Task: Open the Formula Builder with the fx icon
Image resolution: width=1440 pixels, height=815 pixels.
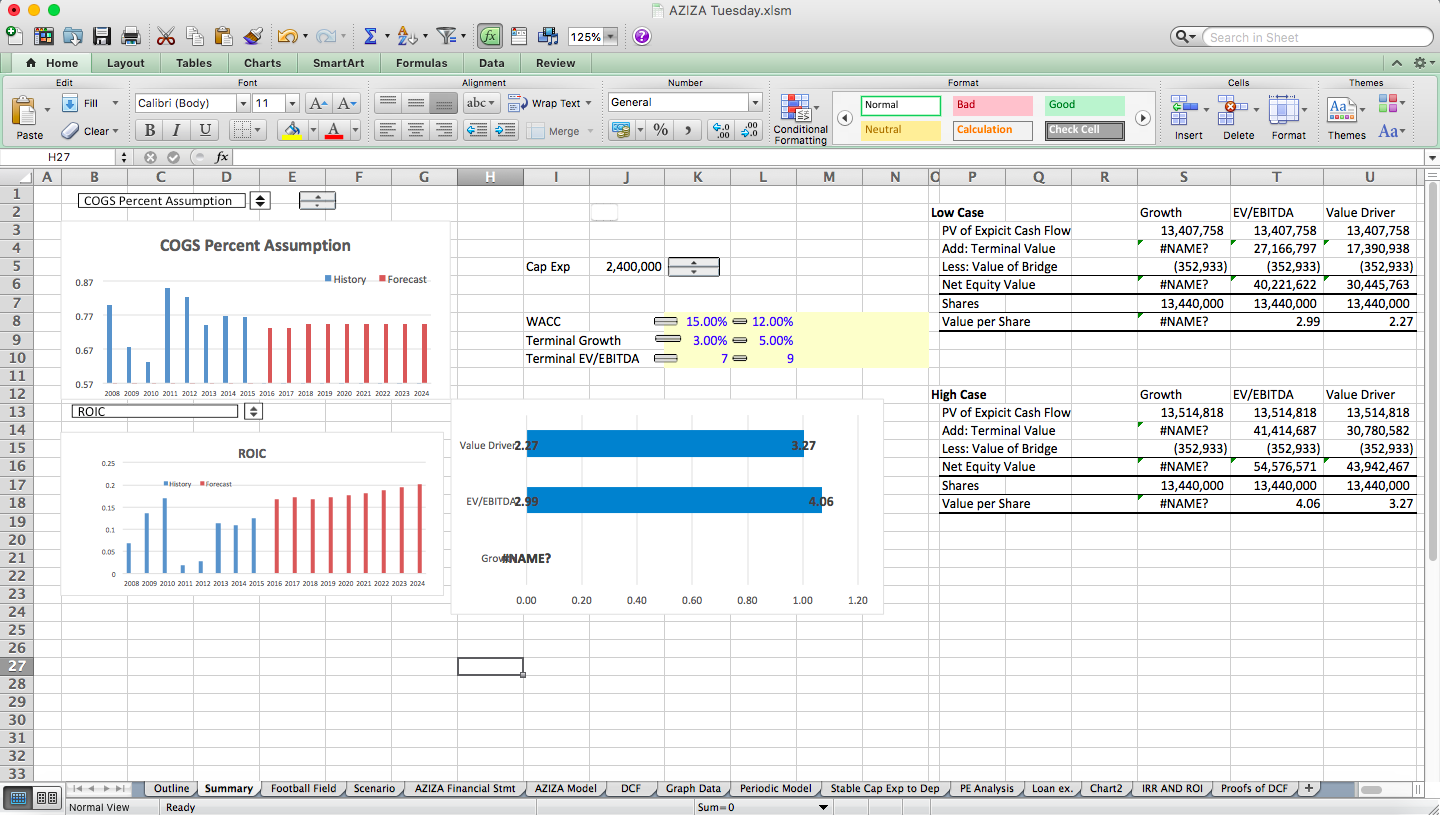Action: (x=490, y=36)
